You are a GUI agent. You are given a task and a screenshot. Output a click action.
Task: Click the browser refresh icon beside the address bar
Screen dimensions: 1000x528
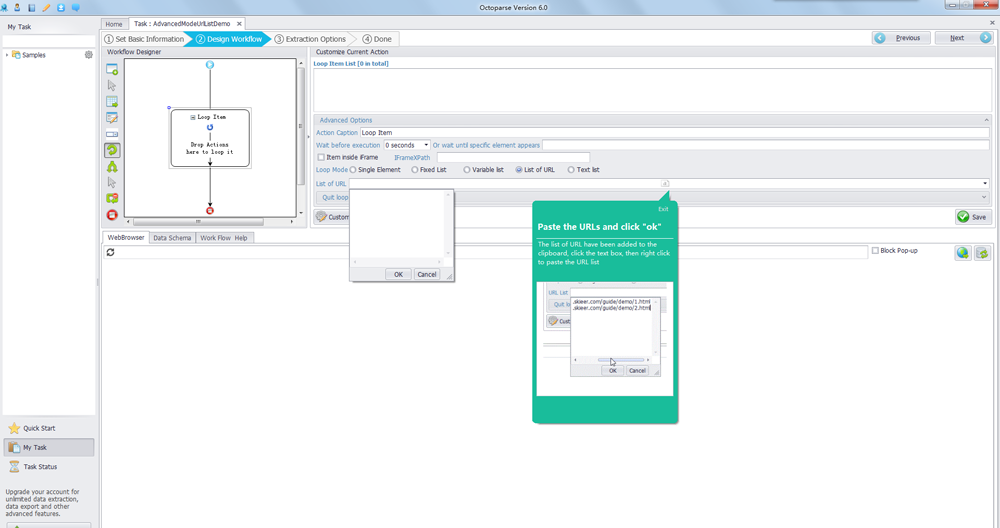point(110,253)
